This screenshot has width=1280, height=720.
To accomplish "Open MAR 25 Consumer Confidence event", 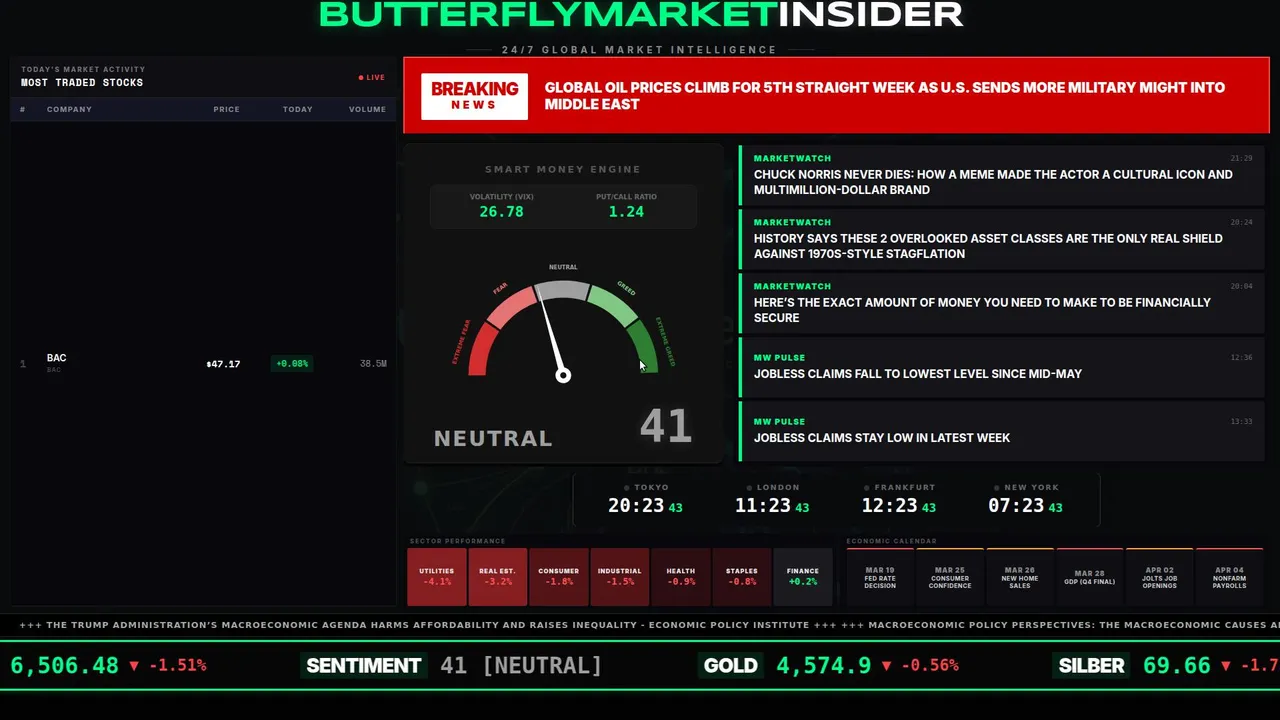I will coord(950,577).
